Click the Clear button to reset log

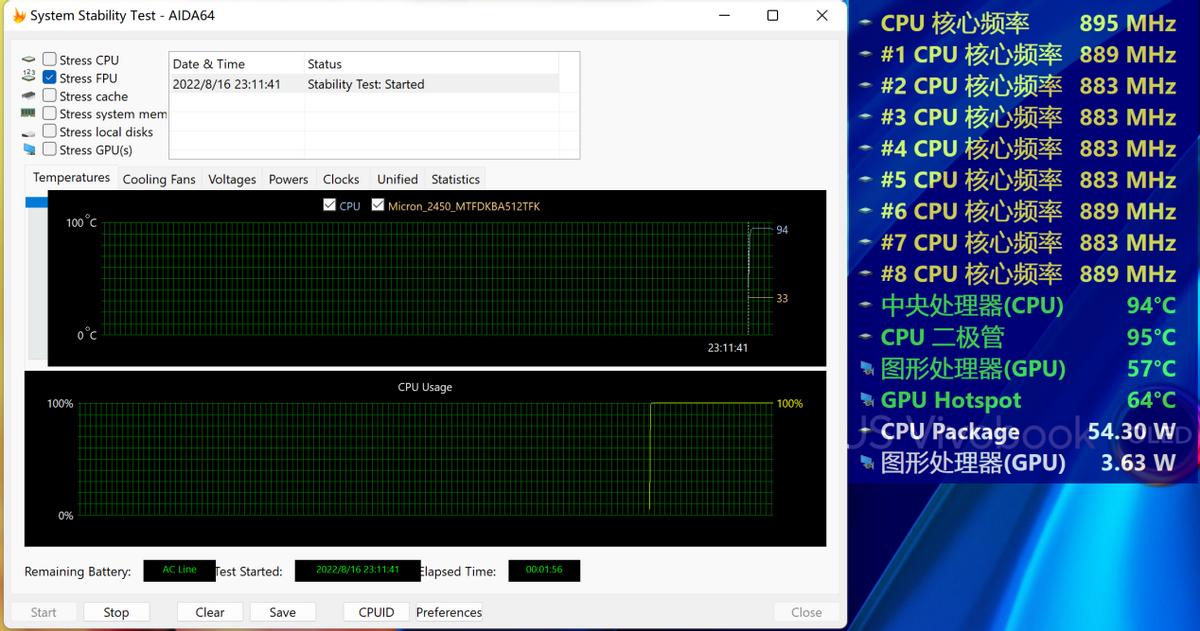pos(210,611)
